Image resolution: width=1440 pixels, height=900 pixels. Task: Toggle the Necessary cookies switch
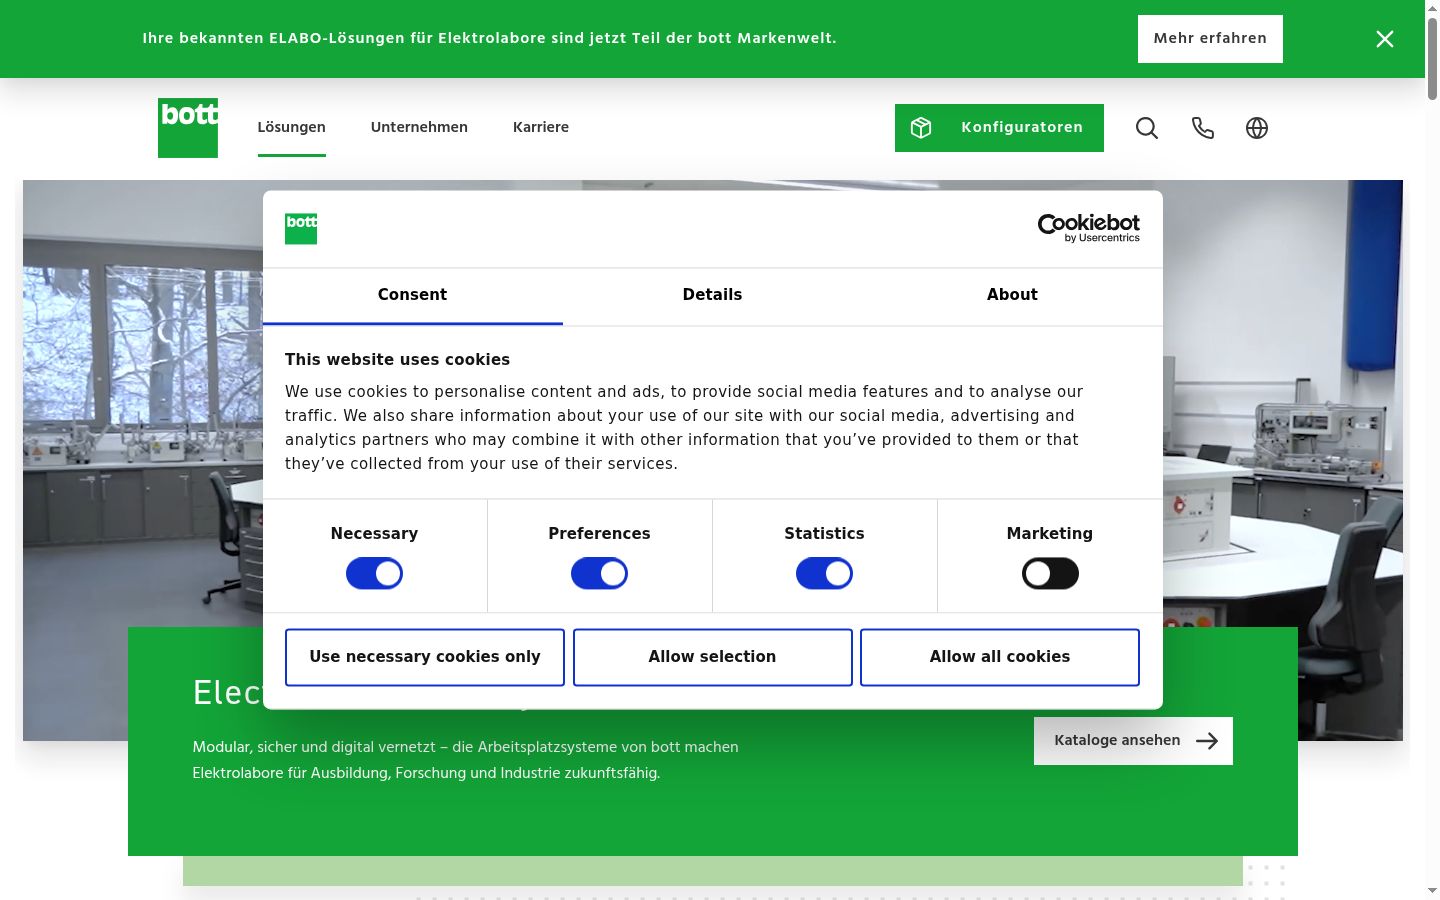[374, 574]
